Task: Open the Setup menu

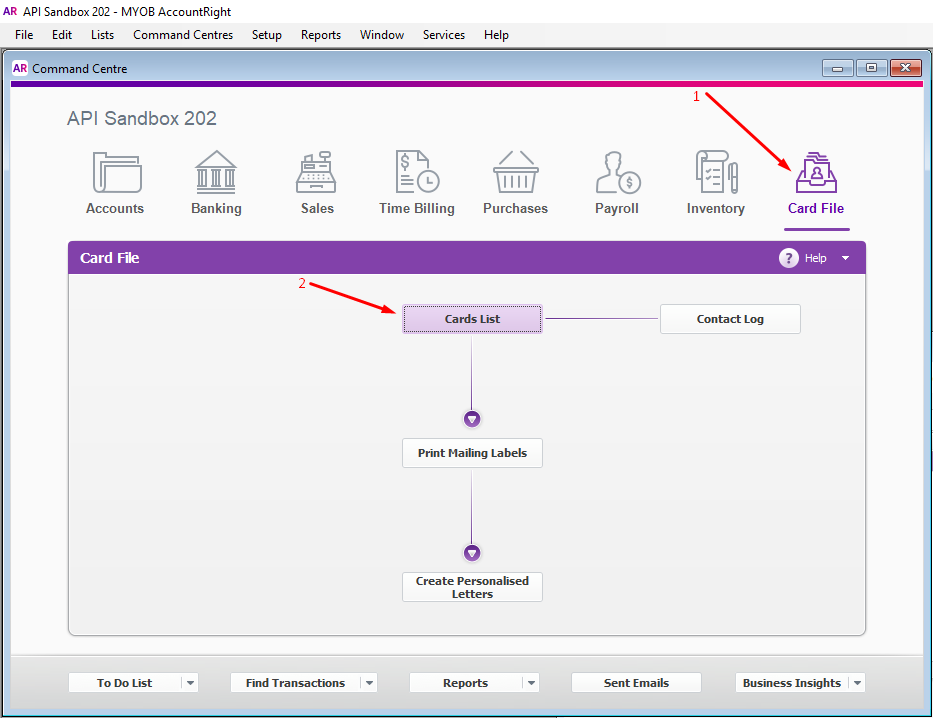Action: click(267, 35)
